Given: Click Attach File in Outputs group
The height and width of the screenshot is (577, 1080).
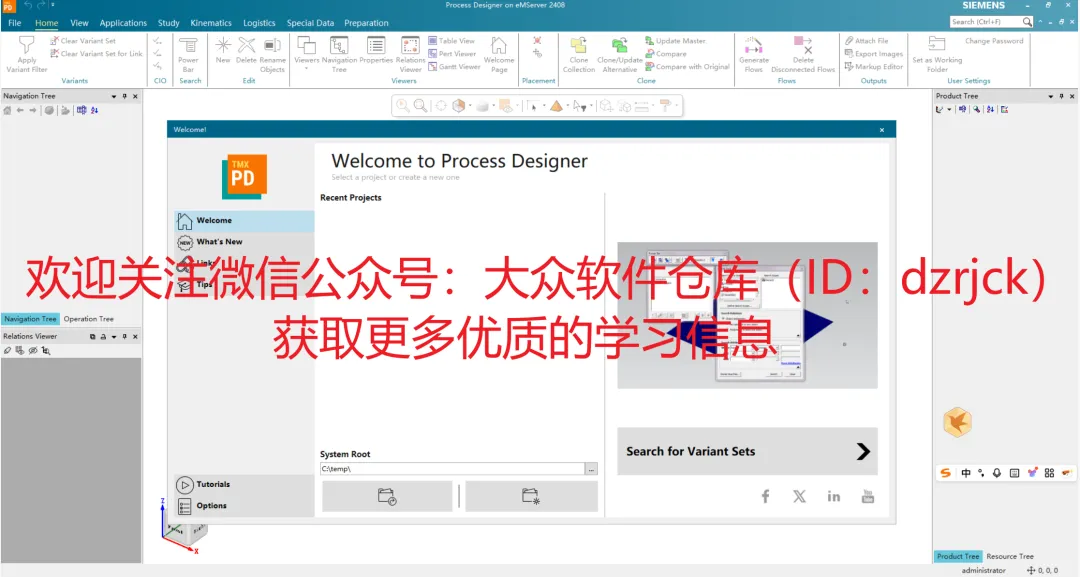Looking at the screenshot, I should (866, 41).
